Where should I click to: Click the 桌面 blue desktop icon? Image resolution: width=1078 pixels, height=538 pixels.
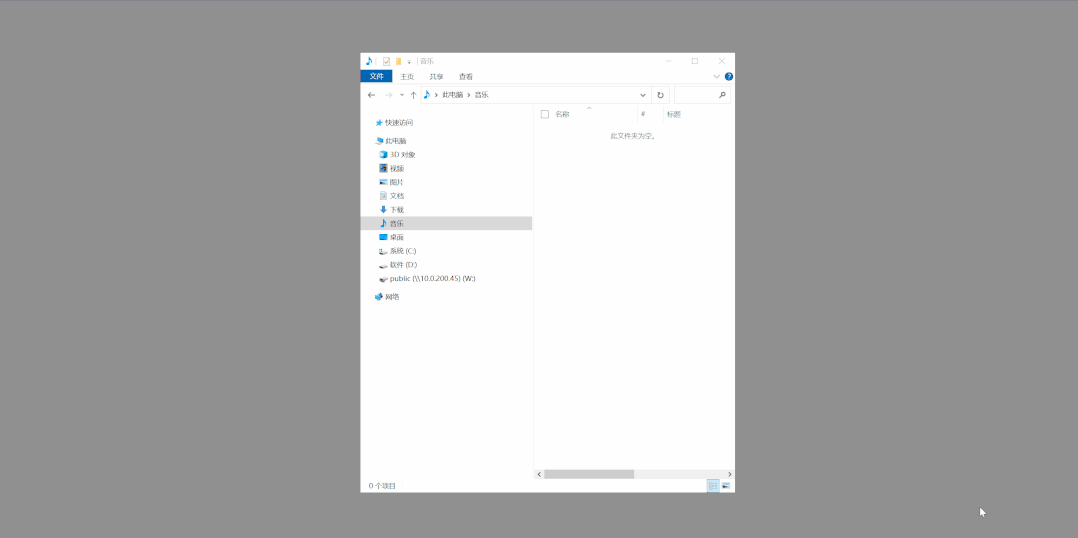(x=384, y=237)
